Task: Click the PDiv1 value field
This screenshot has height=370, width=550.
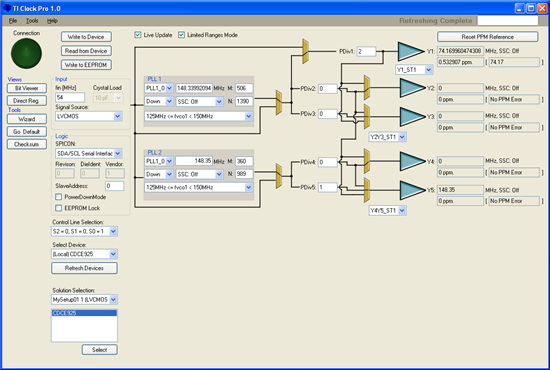Action: pyautogui.click(x=367, y=52)
